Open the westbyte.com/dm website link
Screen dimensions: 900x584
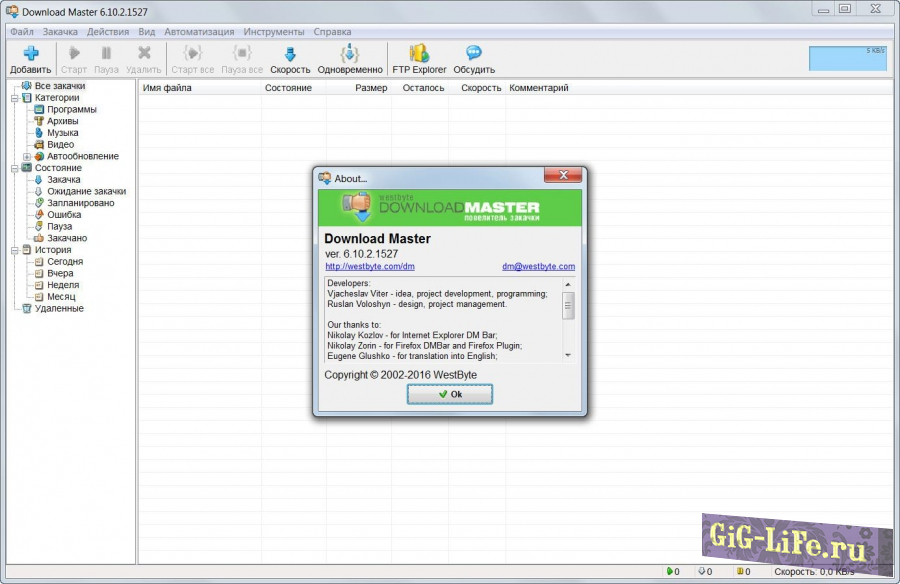[x=369, y=267]
